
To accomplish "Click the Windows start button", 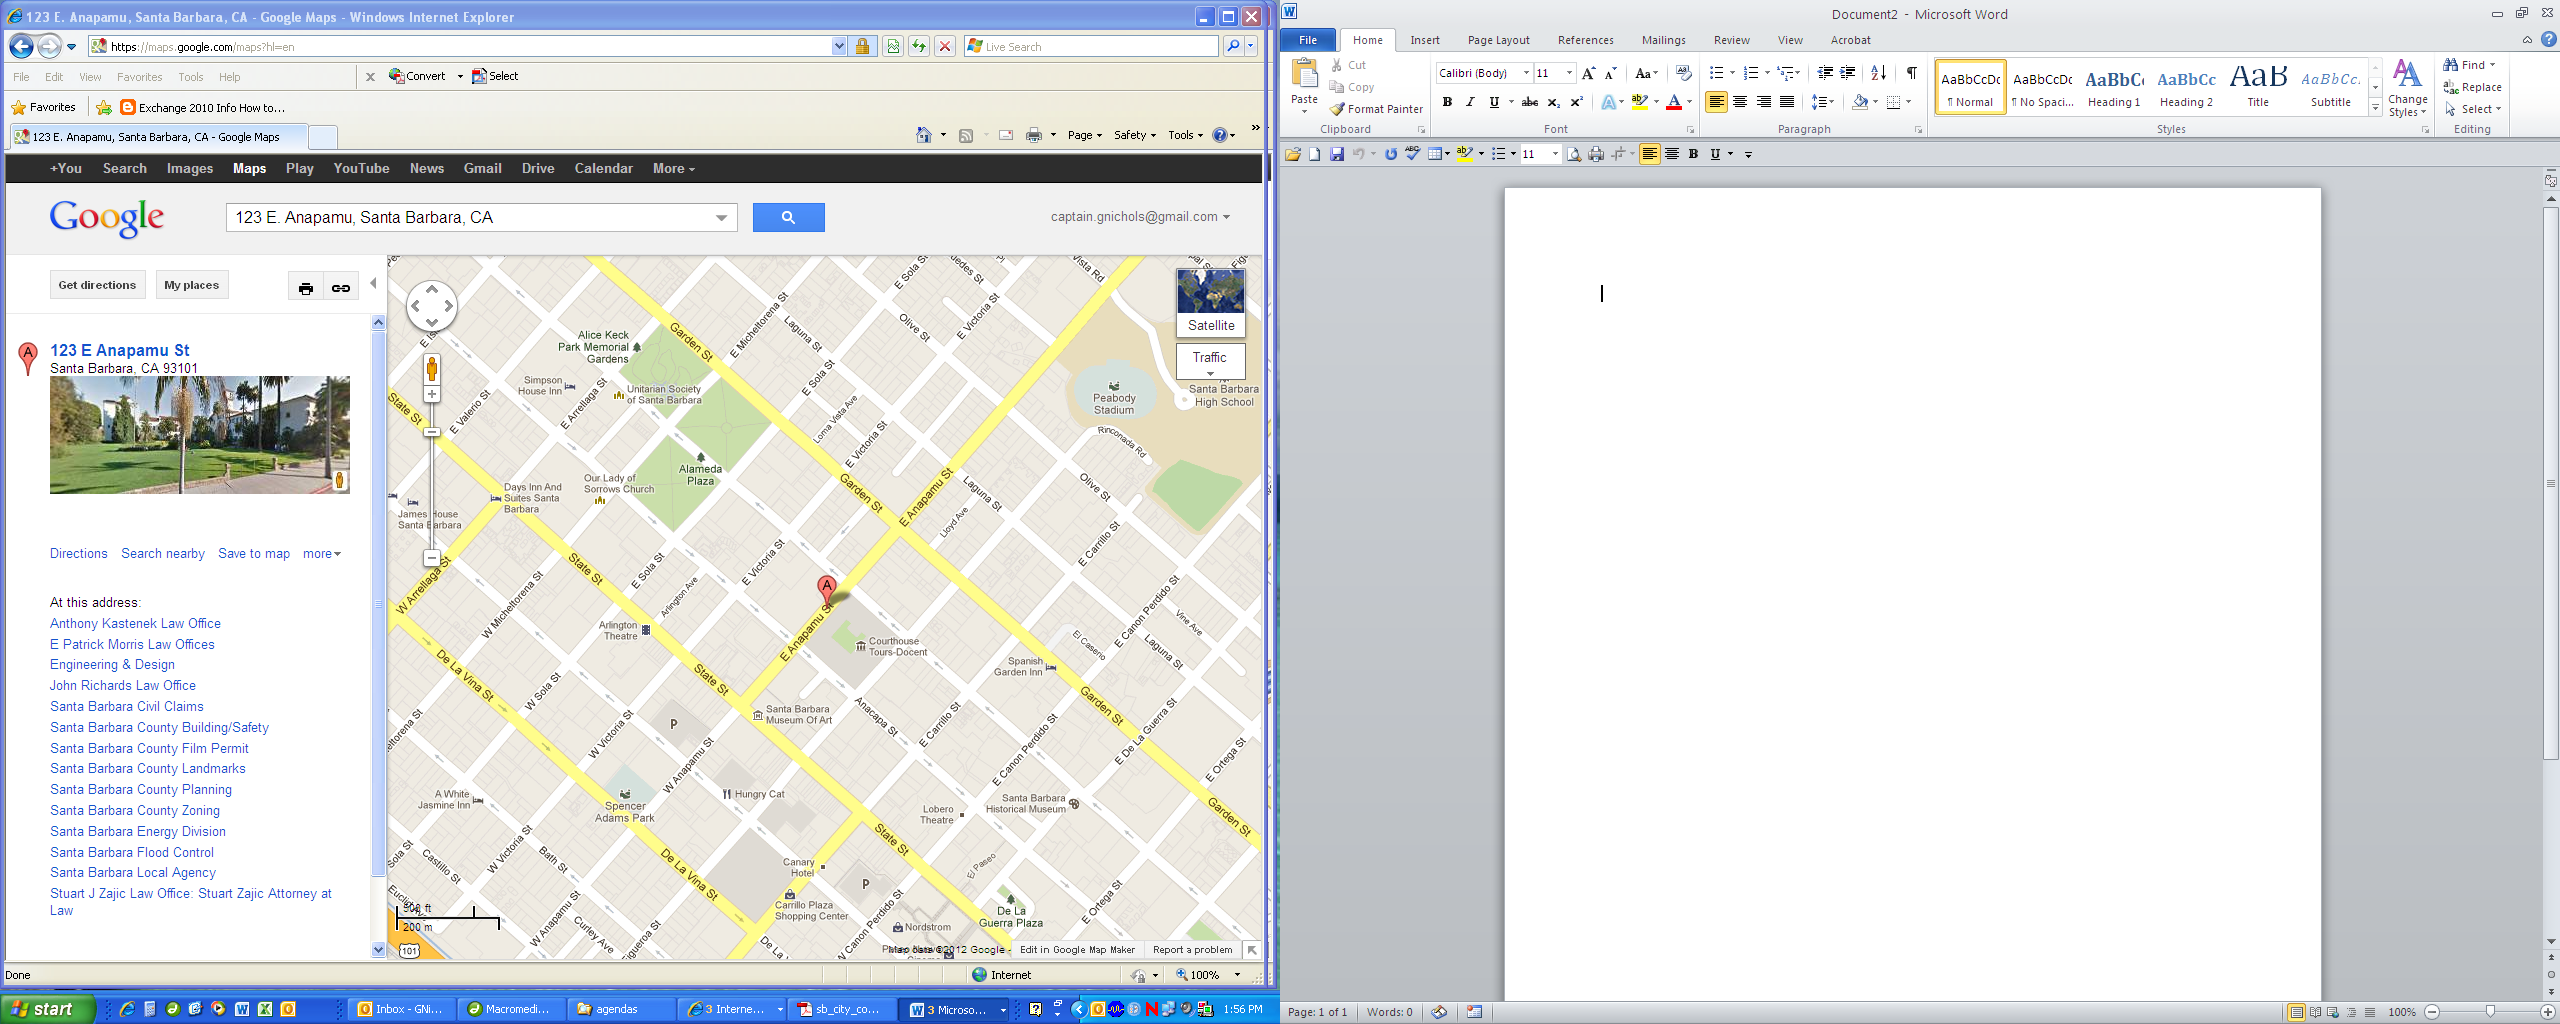I will [48, 1009].
